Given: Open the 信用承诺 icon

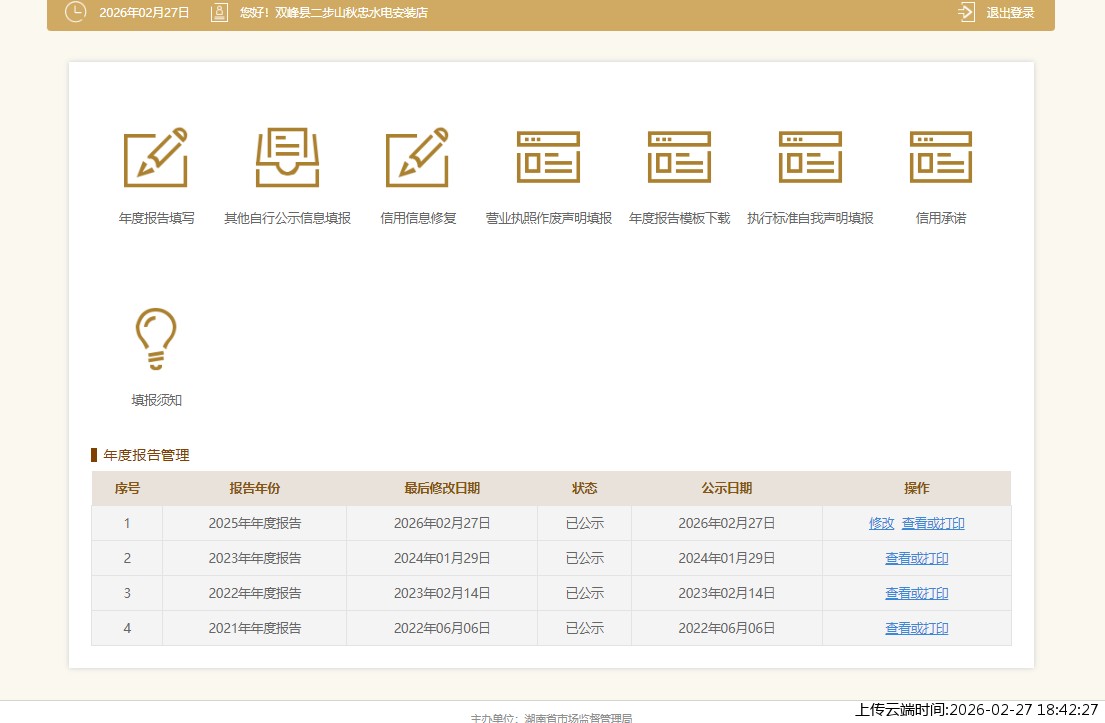Looking at the screenshot, I should click(x=941, y=157).
